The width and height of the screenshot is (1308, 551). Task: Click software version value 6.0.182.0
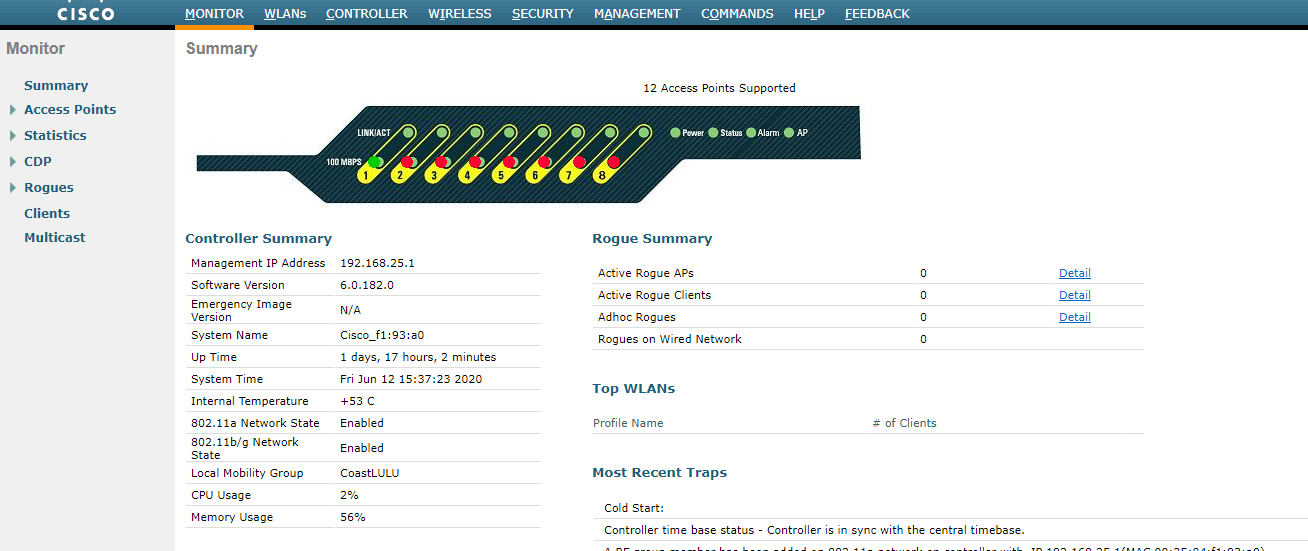click(367, 285)
